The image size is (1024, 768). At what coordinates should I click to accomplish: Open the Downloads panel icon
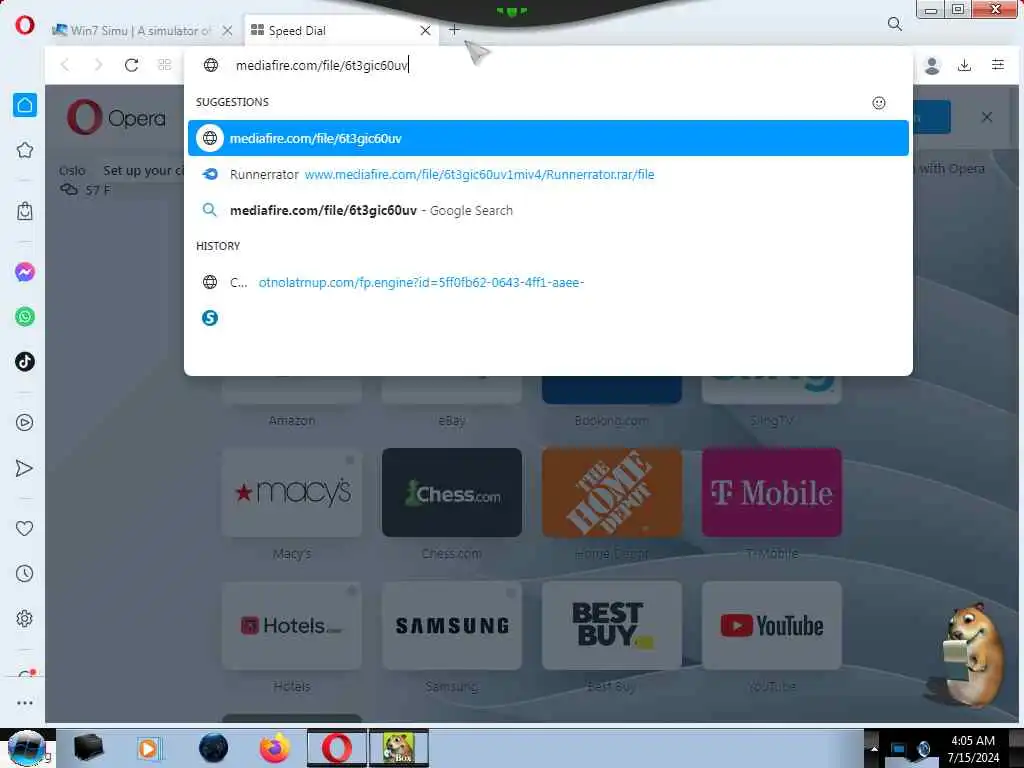pos(964,65)
